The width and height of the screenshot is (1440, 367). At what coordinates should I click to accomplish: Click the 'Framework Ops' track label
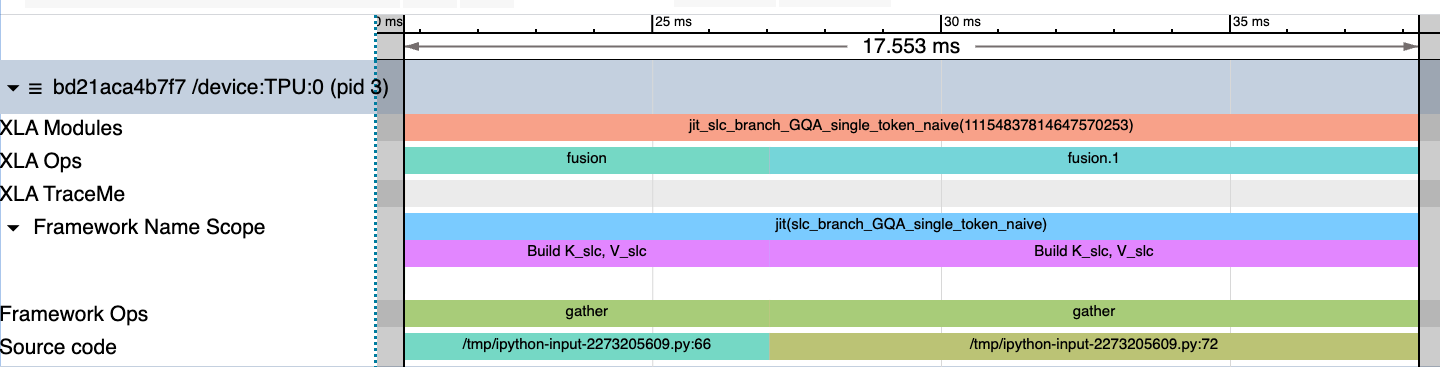[x=74, y=314]
